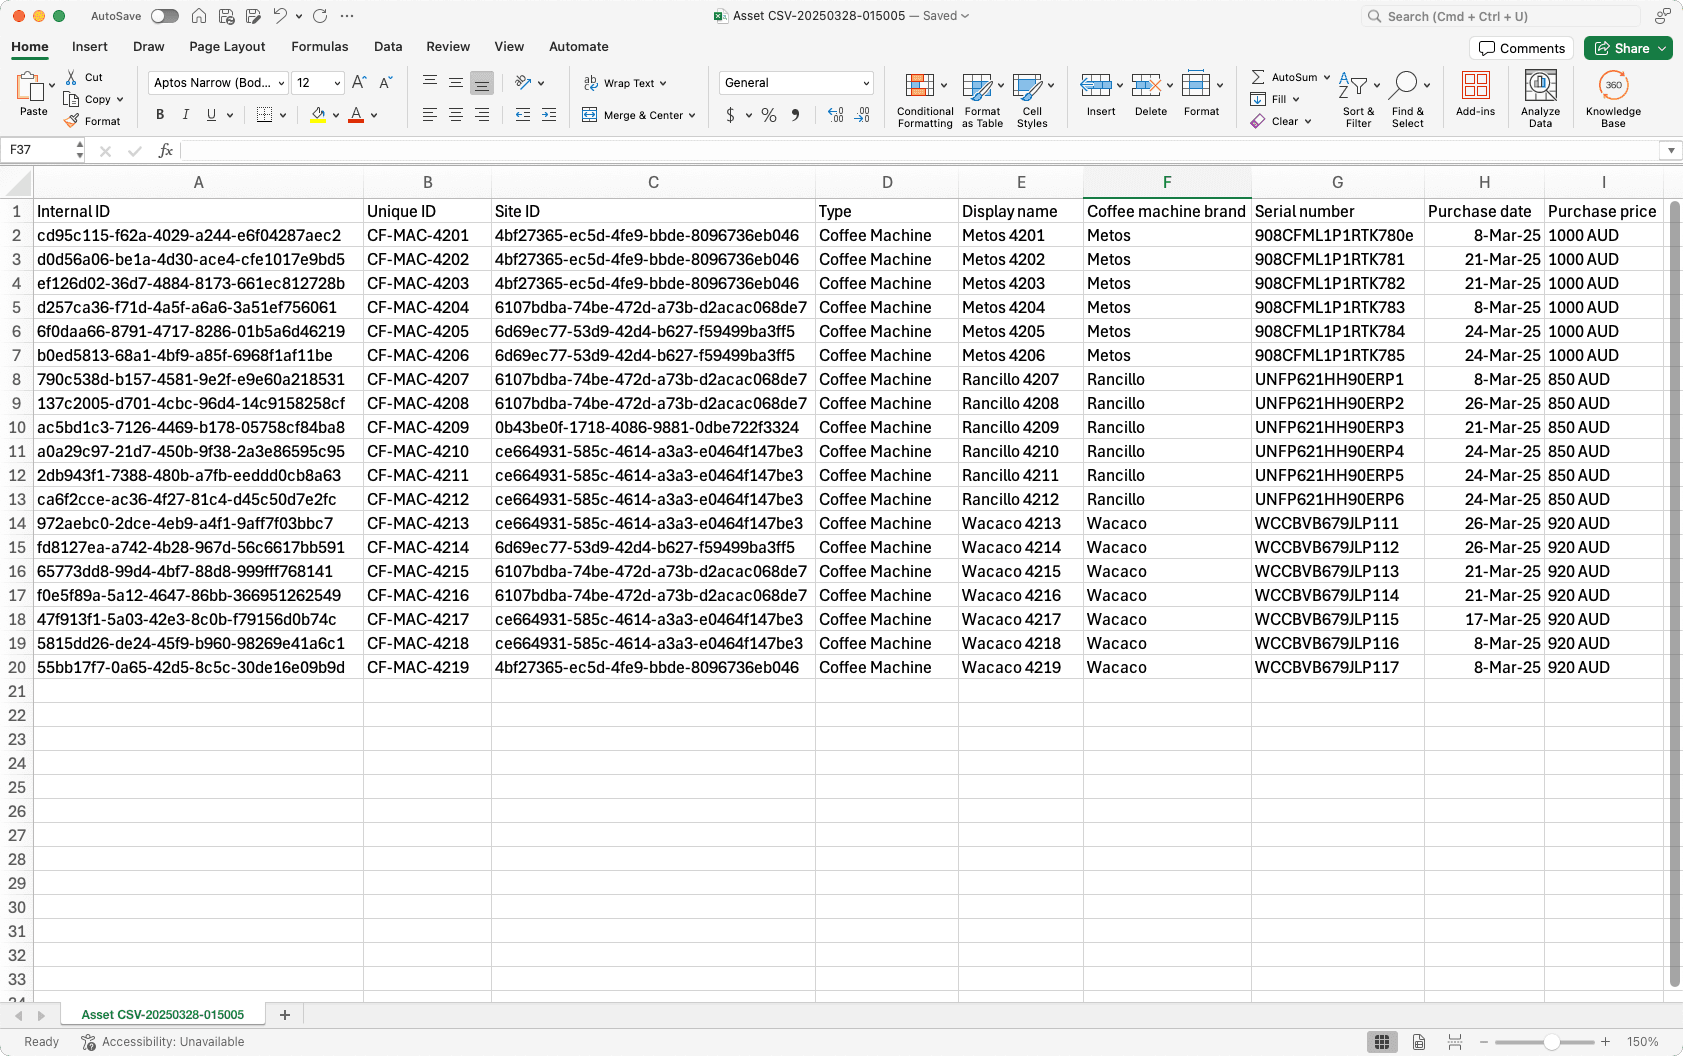Select the Wrap Text icon
1683x1056 pixels.
589,83
